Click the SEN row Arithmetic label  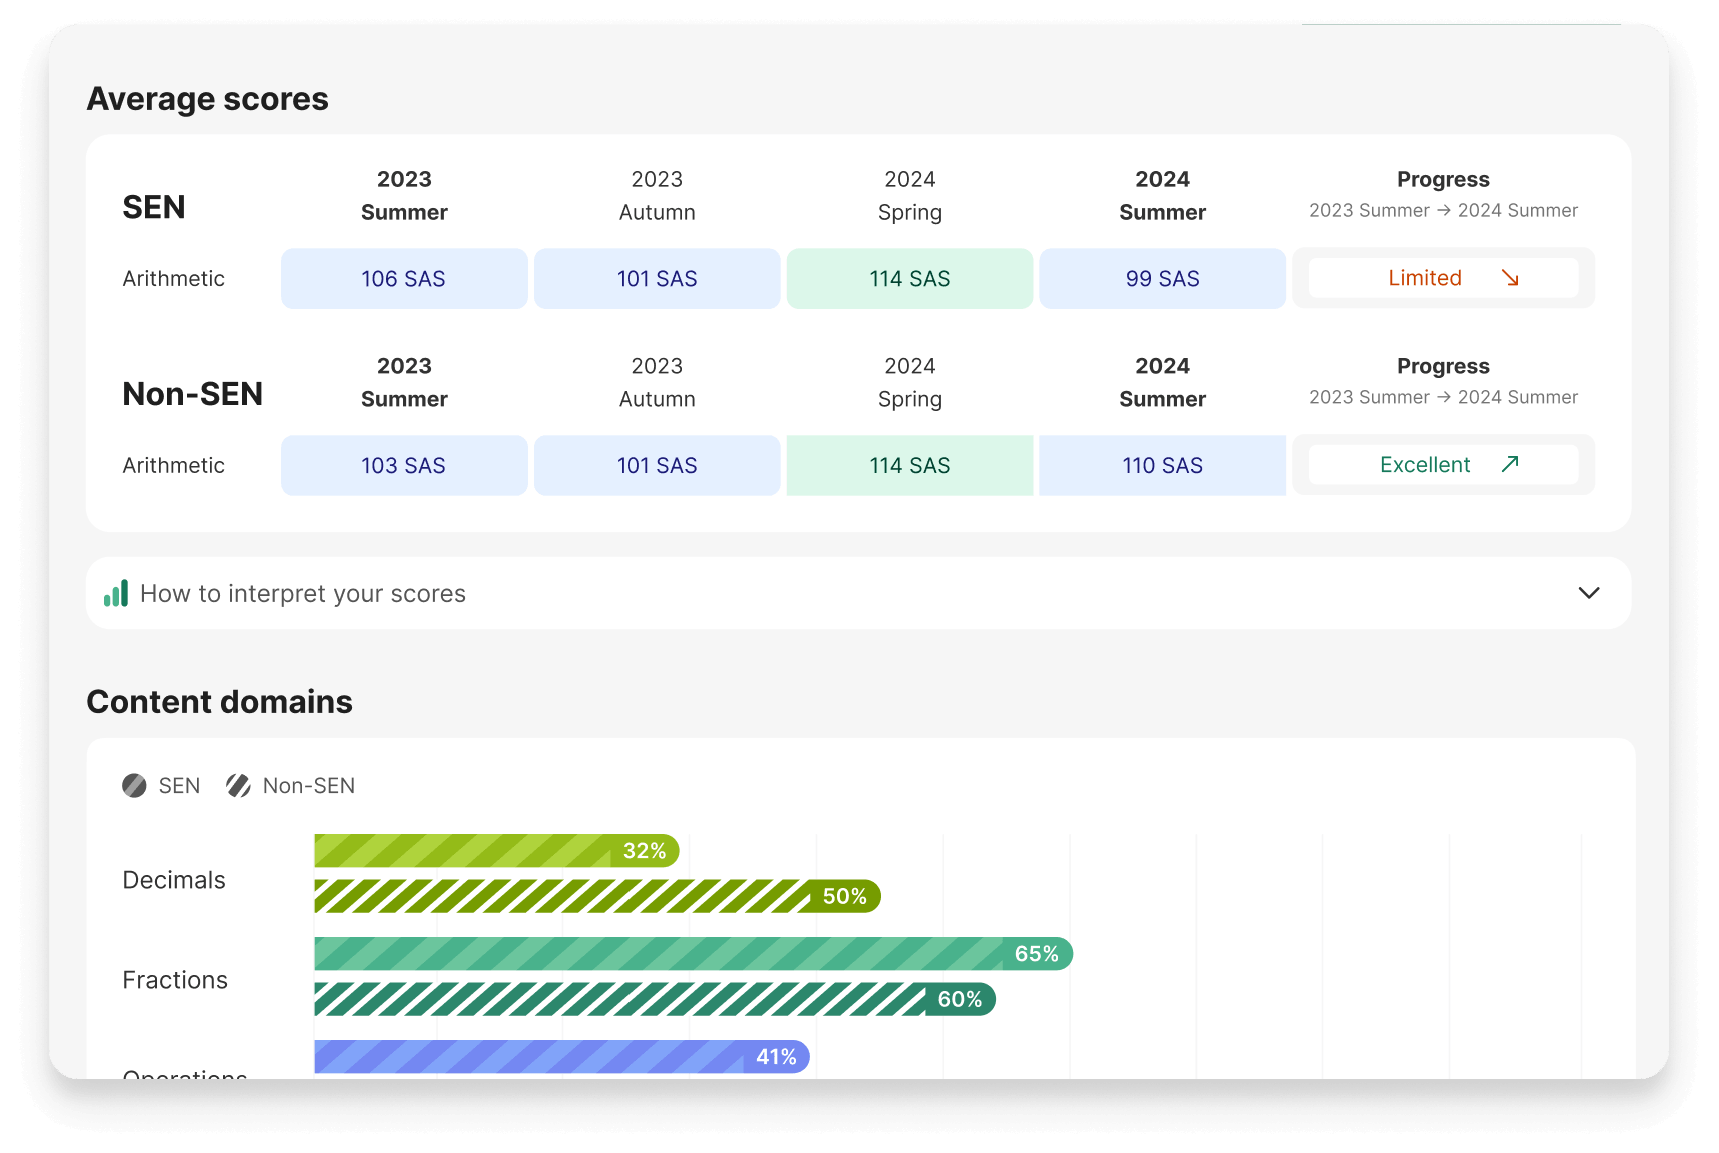pyautogui.click(x=174, y=279)
